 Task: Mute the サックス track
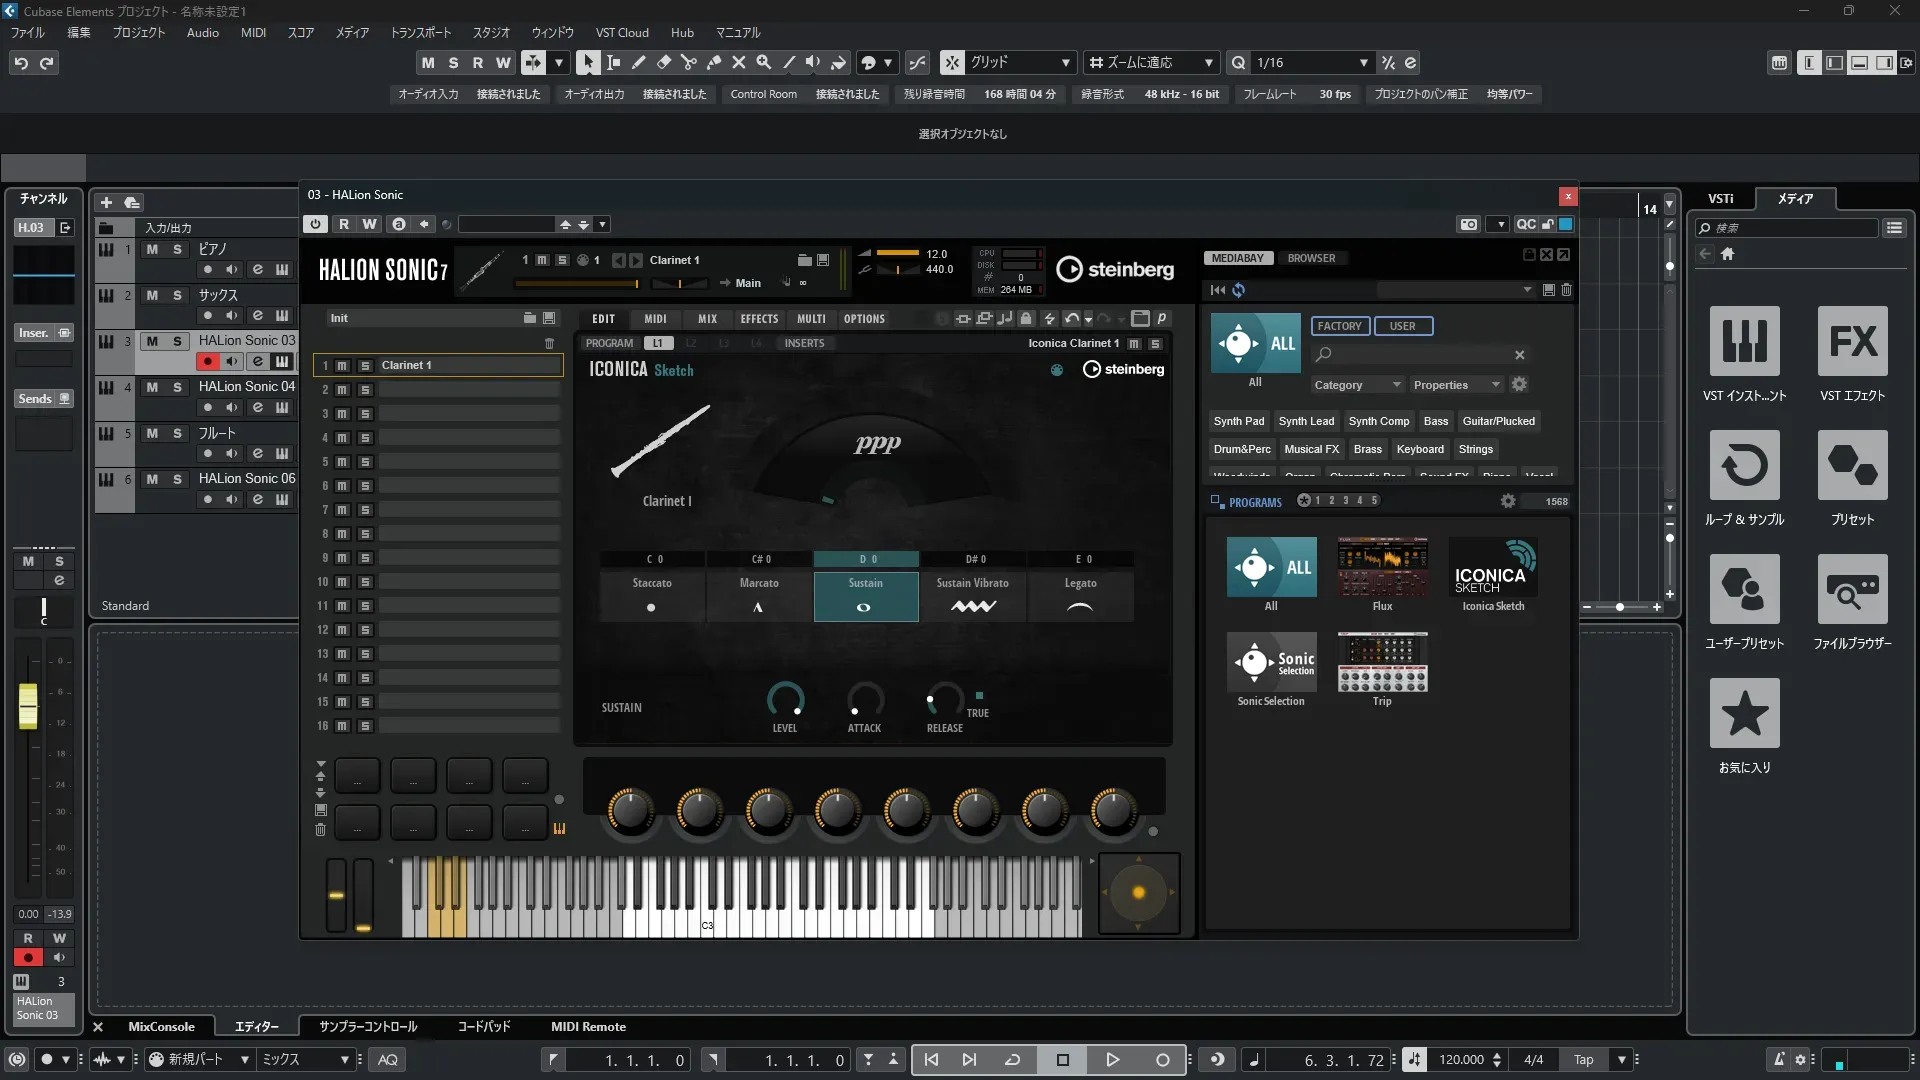[x=152, y=295]
